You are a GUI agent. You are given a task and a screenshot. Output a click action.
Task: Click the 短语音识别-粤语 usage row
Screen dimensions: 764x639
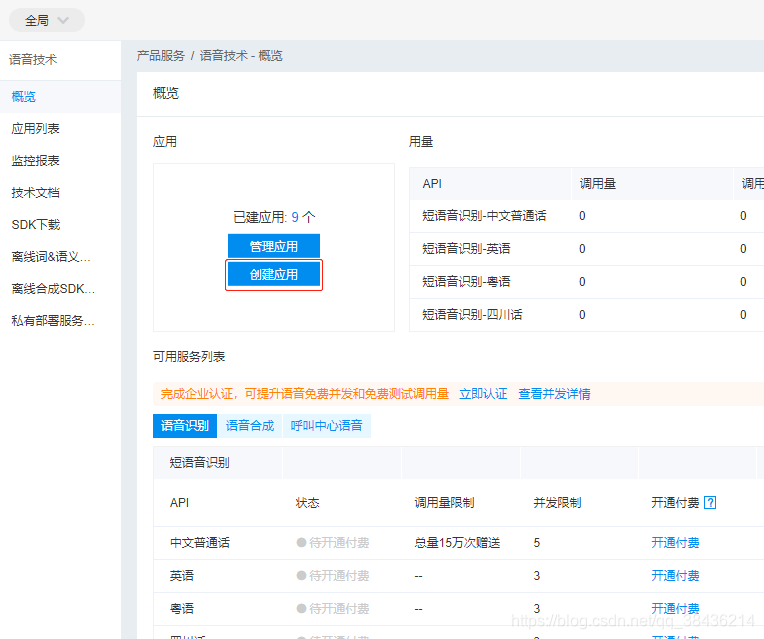pyautogui.click(x=587, y=282)
